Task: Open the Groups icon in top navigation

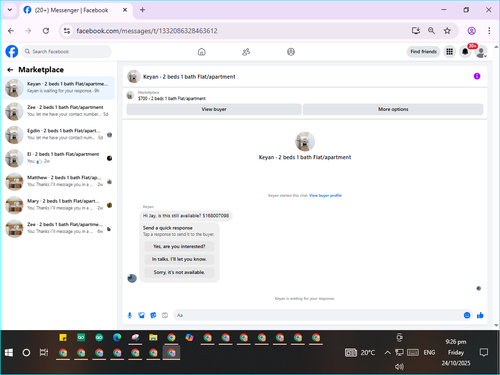Action: pos(291,52)
